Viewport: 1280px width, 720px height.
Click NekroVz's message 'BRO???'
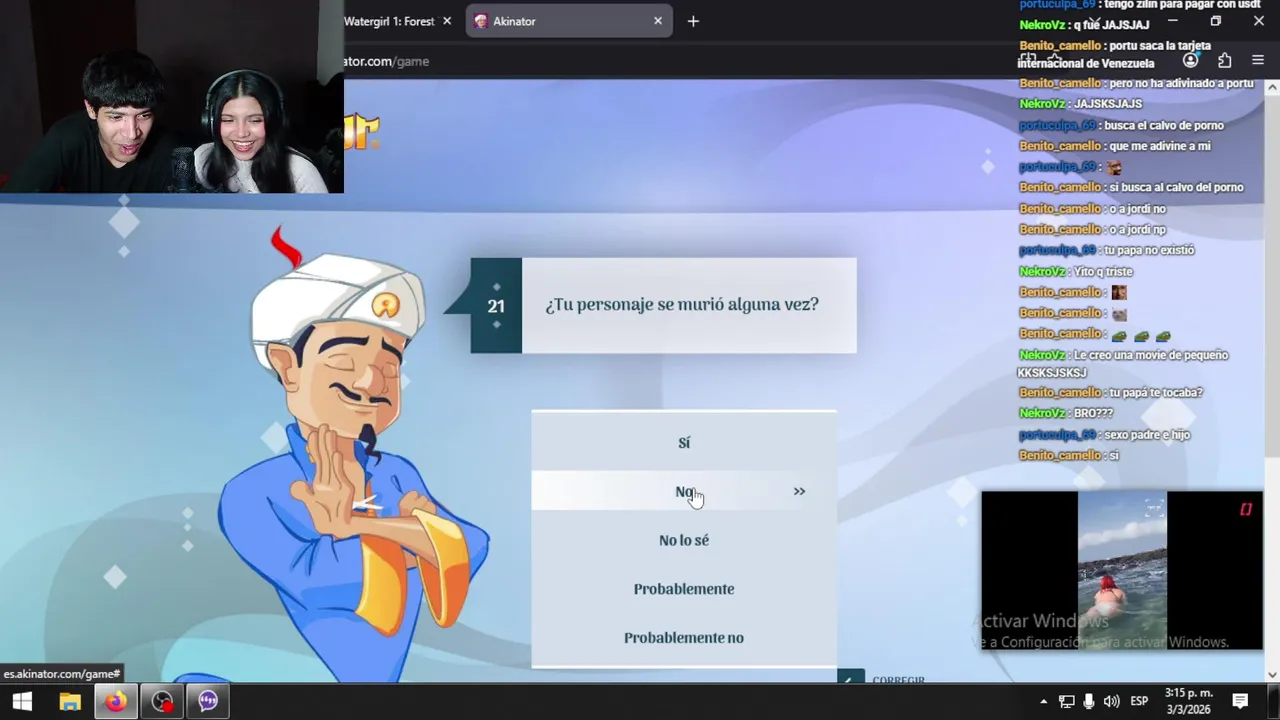[1093, 413]
